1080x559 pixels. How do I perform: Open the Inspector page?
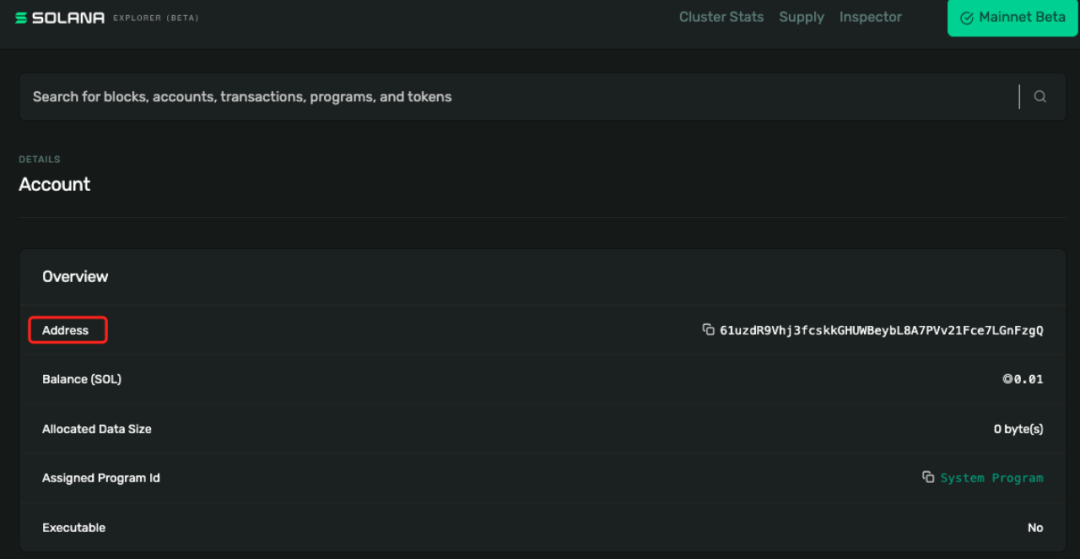coord(870,17)
